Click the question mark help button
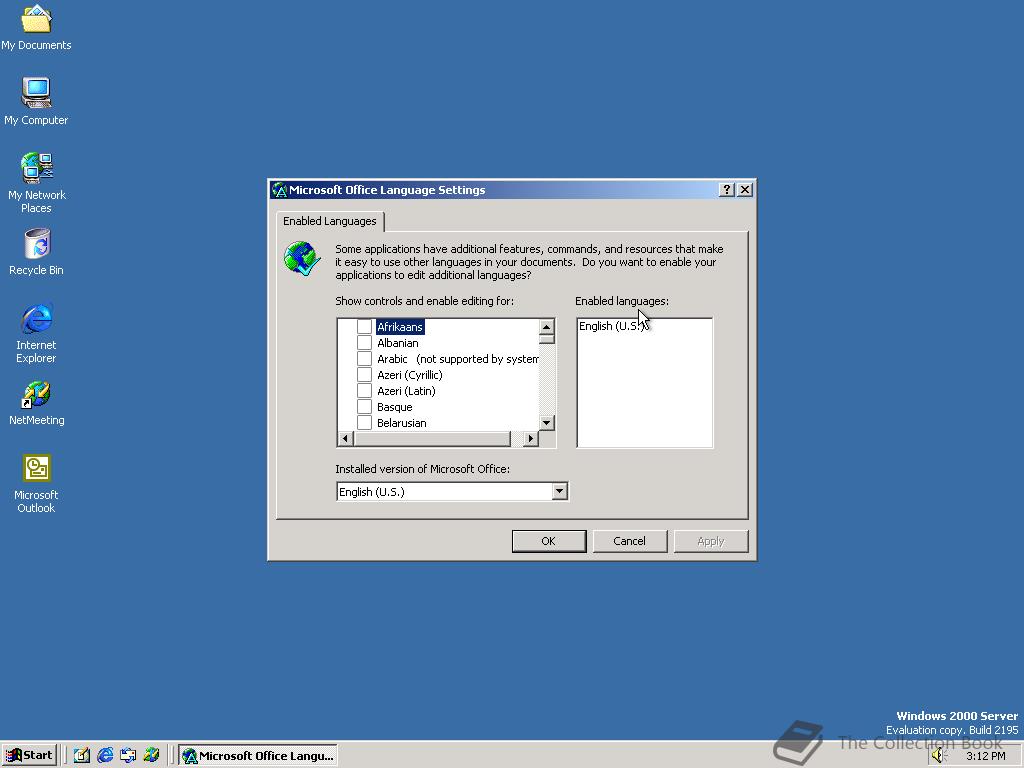Image resolution: width=1024 pixels, height=768 pixels. point(726,189)
